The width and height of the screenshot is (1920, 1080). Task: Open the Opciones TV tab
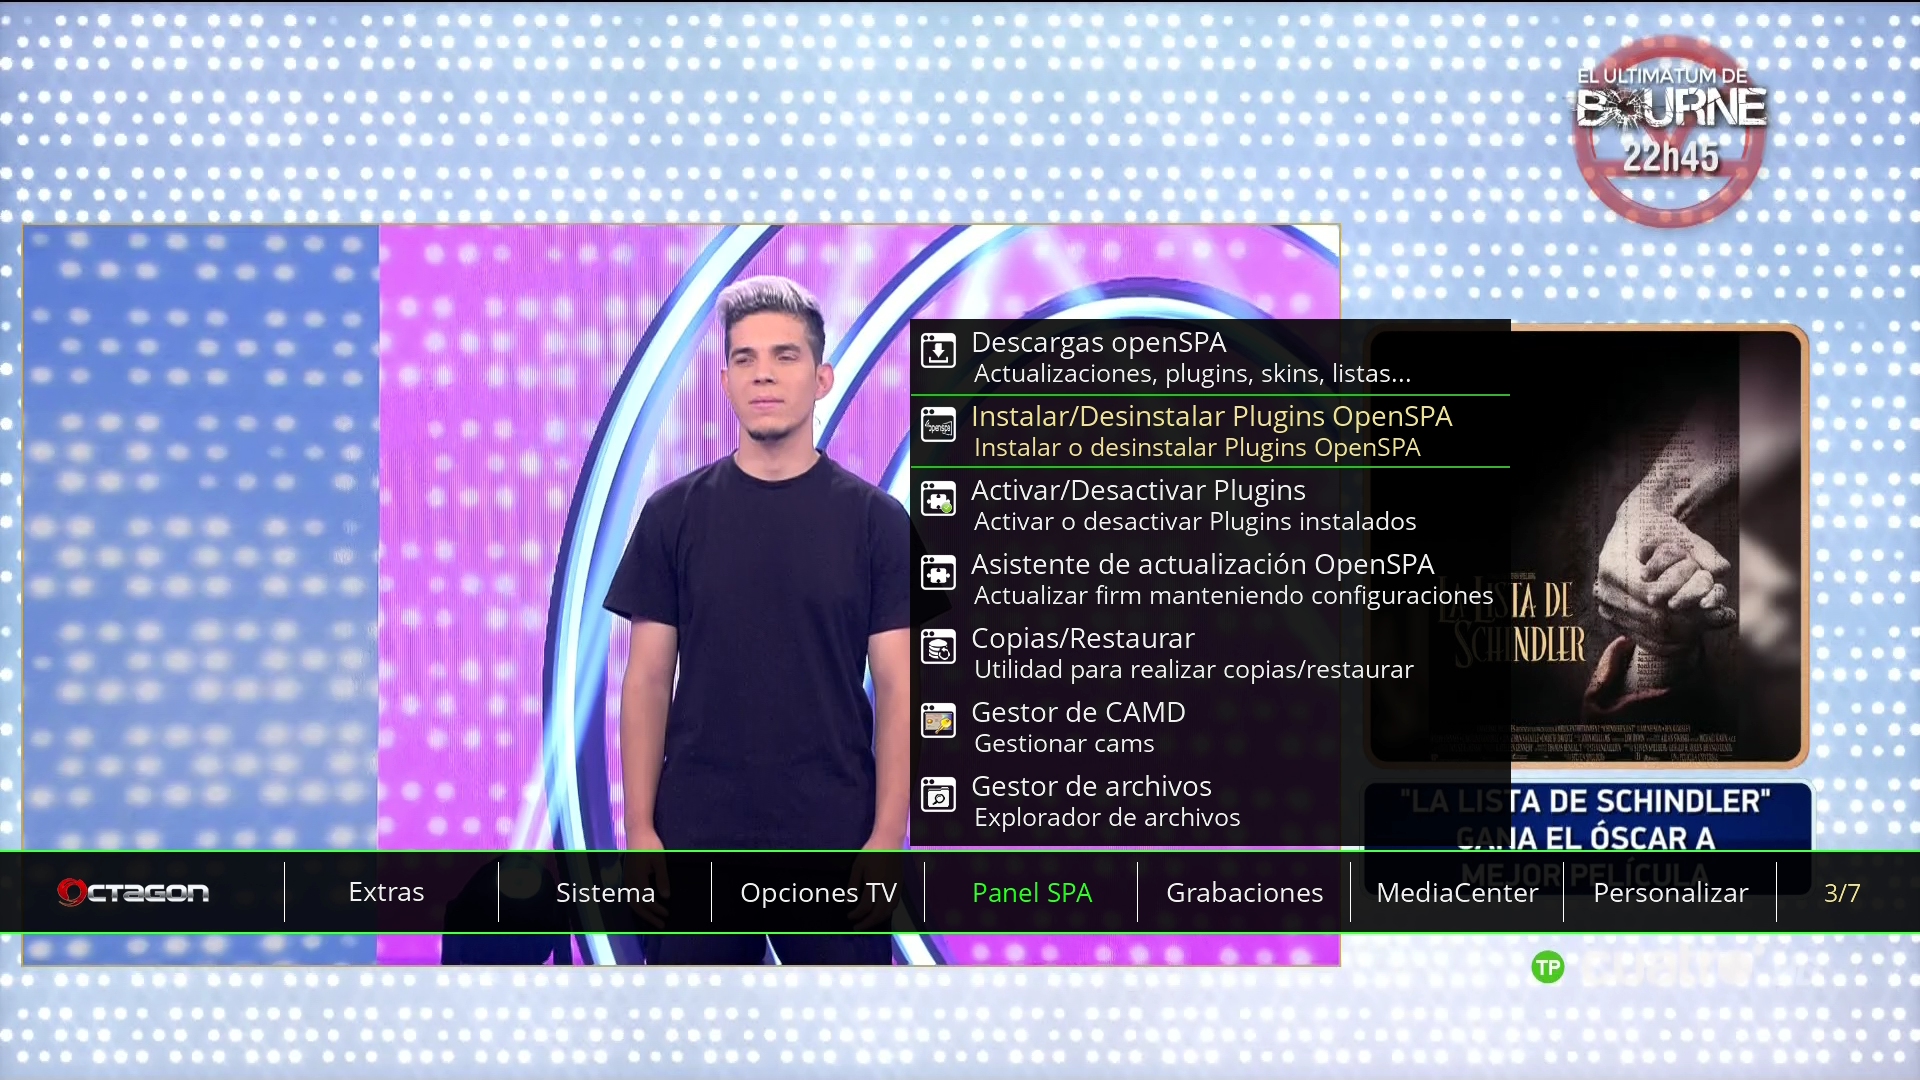click(818, 892)
